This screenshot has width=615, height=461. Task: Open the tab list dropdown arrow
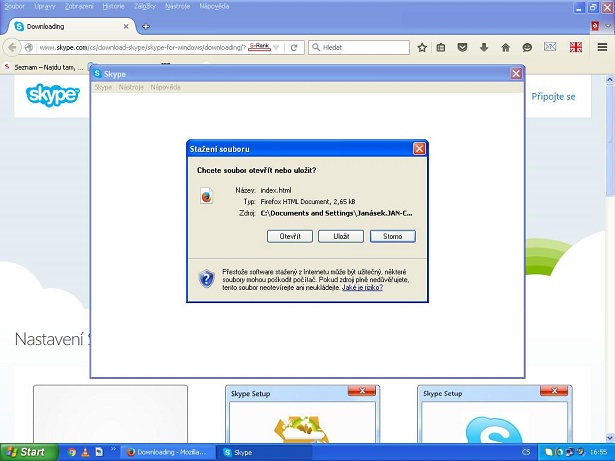tap(608, 26)
